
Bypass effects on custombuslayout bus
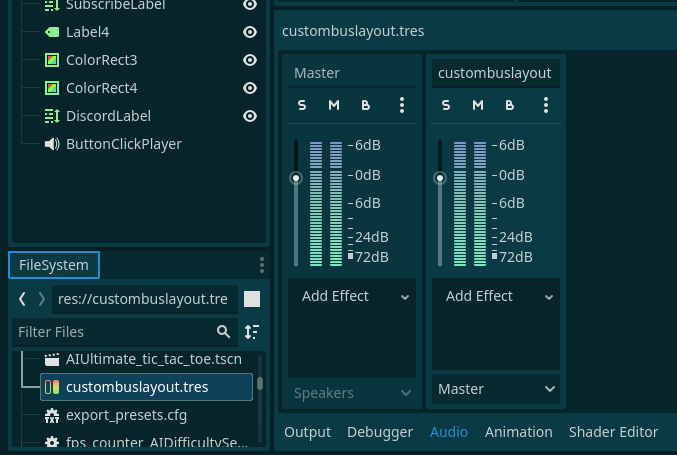509,105
